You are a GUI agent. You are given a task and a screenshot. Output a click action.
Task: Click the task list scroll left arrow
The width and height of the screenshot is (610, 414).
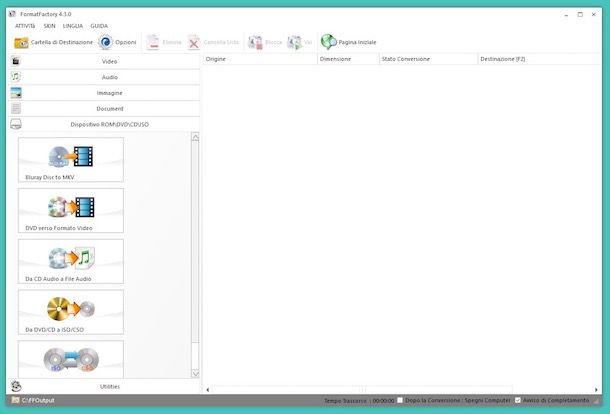point(208,389)
